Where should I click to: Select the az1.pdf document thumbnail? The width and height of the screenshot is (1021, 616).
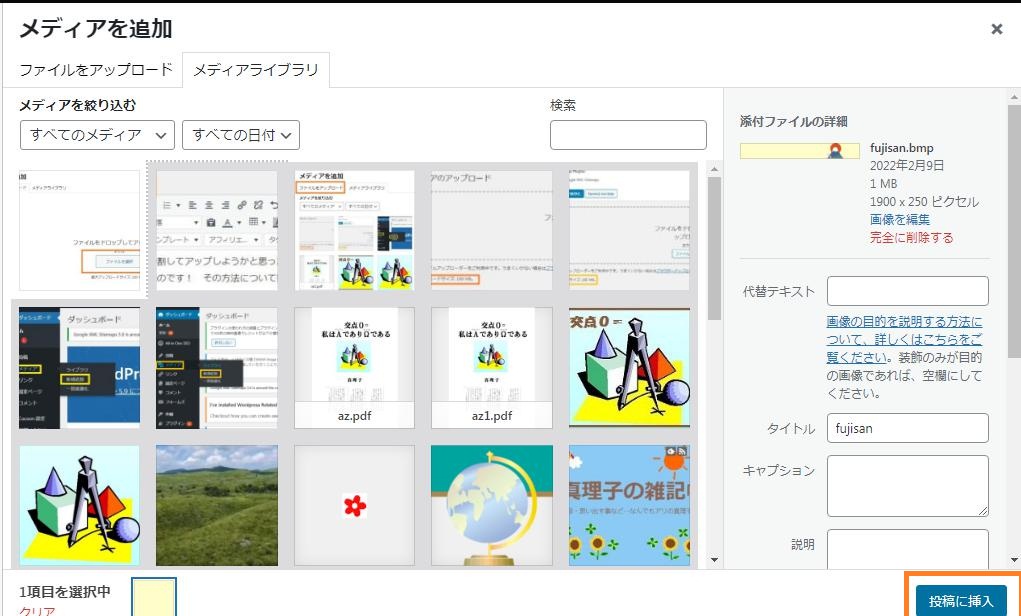tap(491, 367)
